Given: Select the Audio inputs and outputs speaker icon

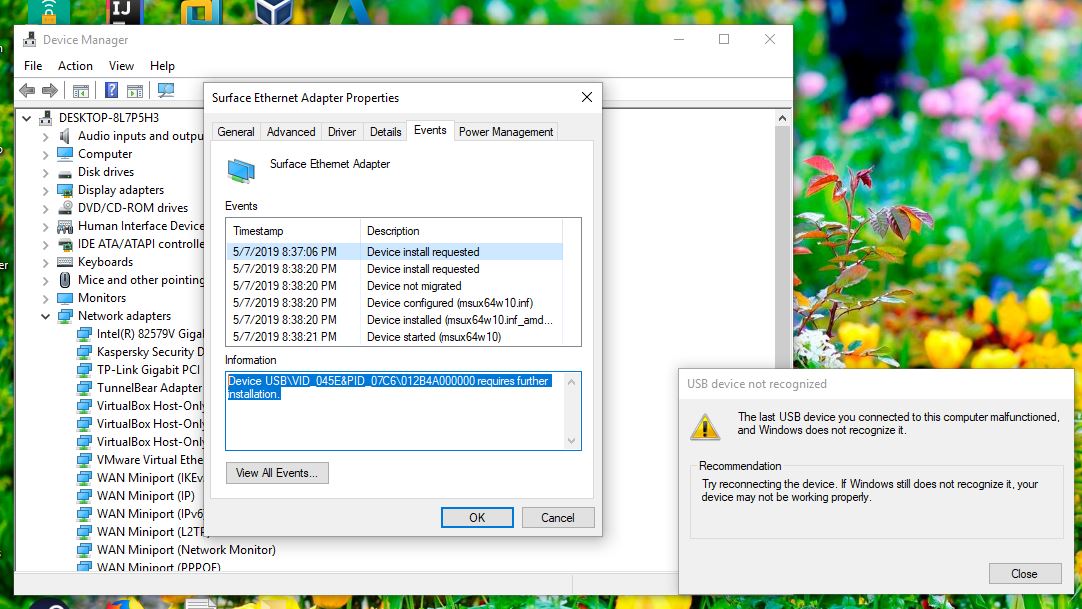Looking at the screenshot, I should 65,136.
